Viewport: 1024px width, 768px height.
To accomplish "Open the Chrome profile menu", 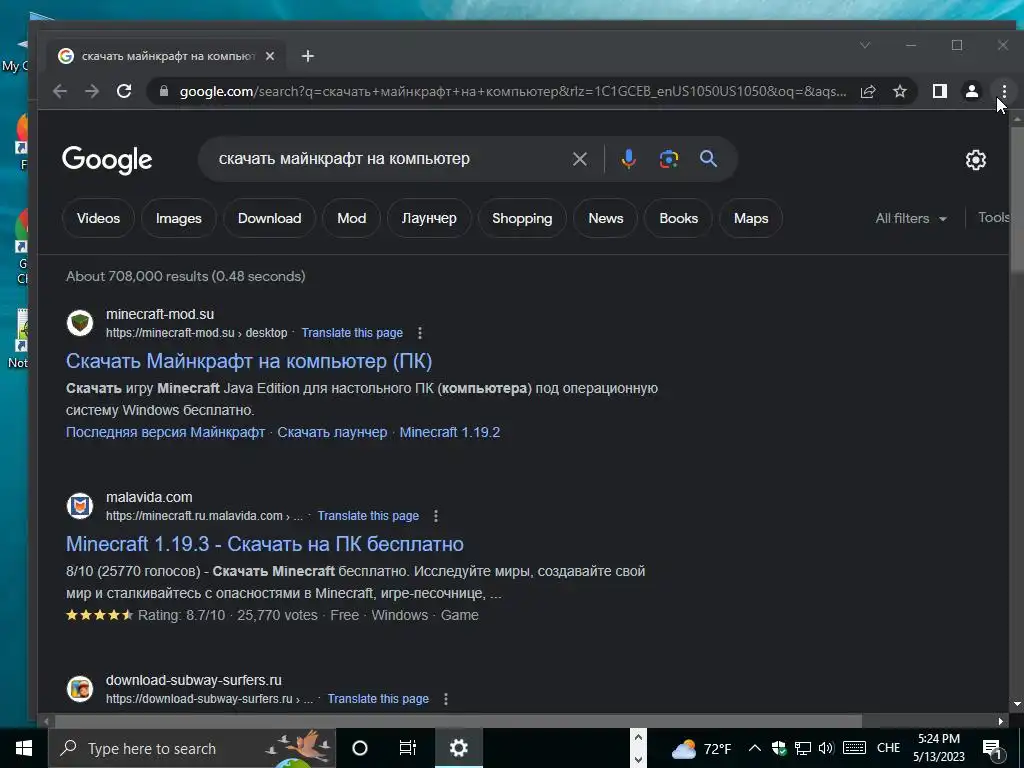I will coord(972,91).
